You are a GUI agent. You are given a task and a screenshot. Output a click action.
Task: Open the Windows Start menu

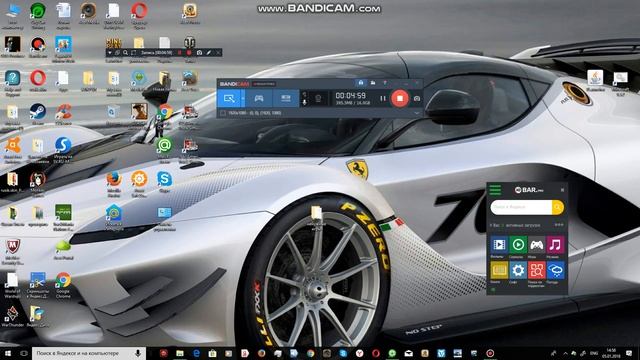tap(8, 353)
